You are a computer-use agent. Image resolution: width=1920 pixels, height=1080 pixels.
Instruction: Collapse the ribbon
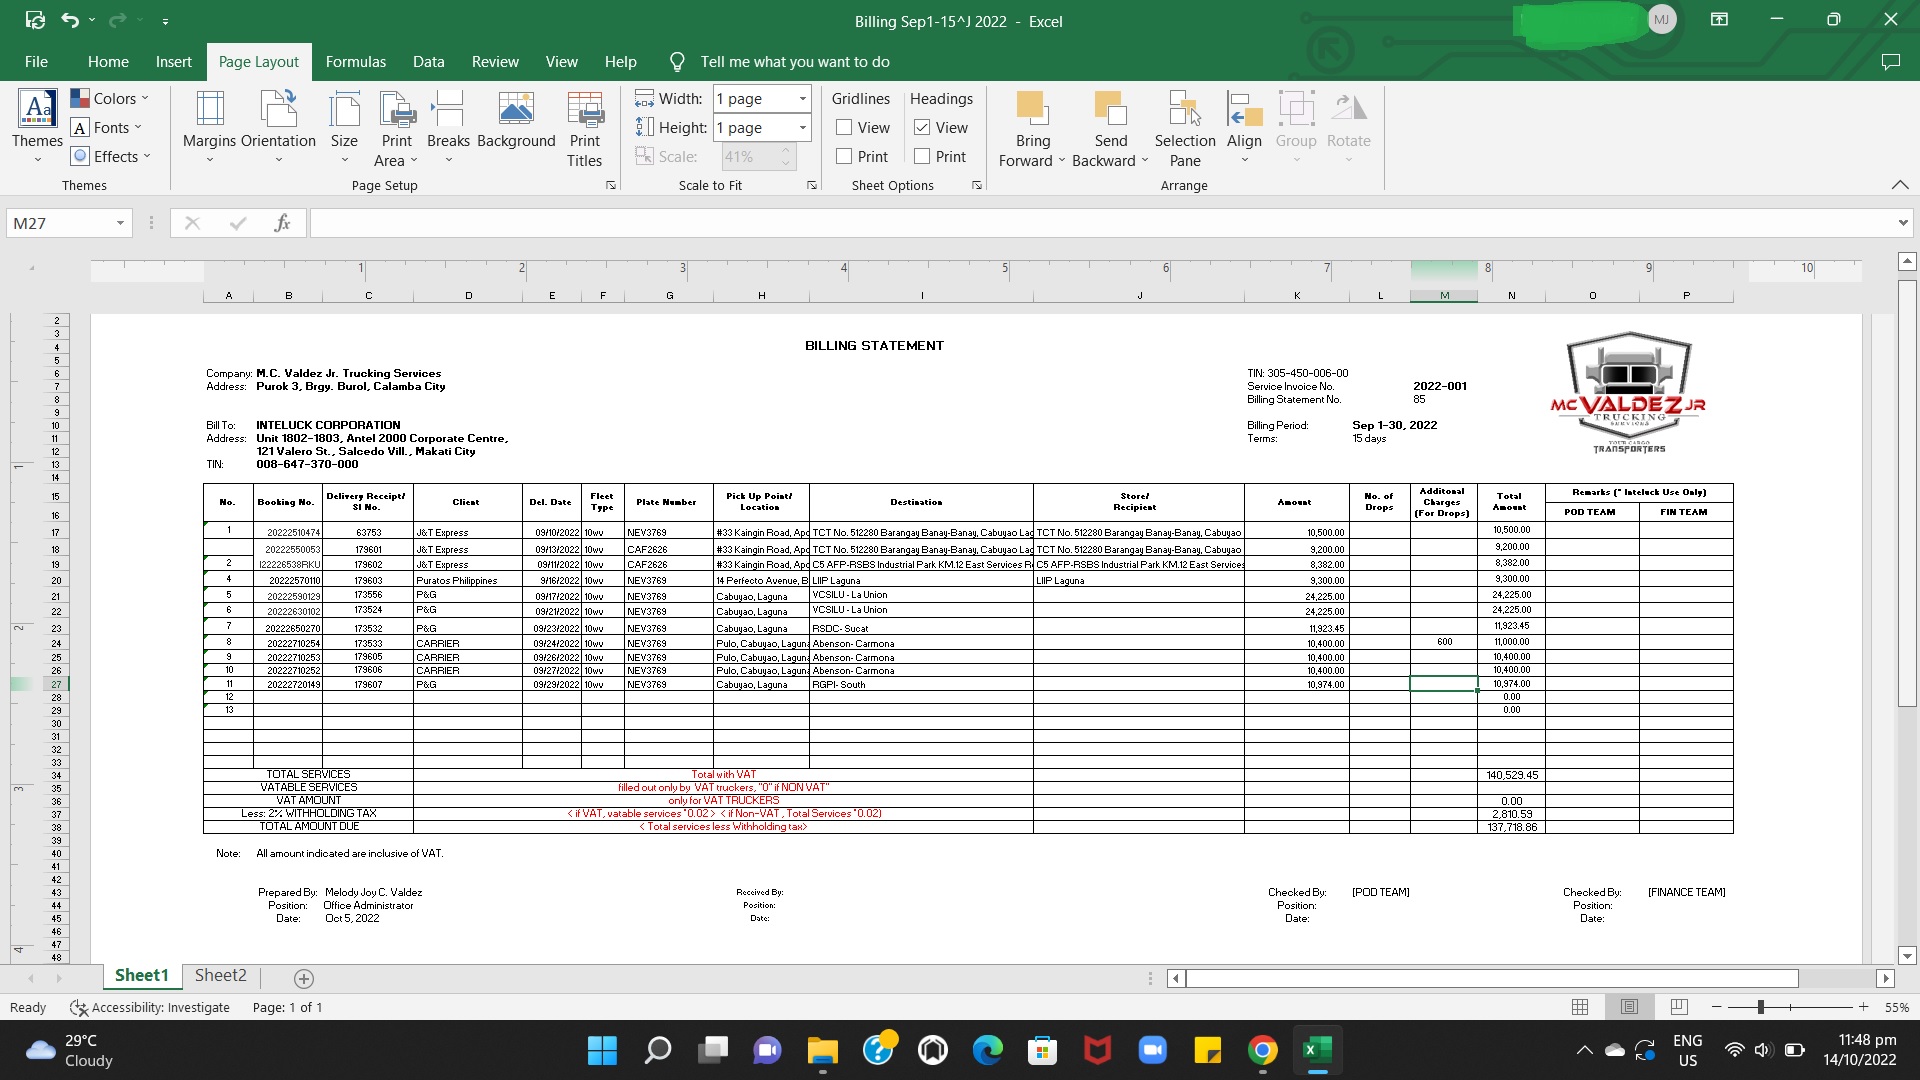pyautogui.click(x=1900, y=185)
